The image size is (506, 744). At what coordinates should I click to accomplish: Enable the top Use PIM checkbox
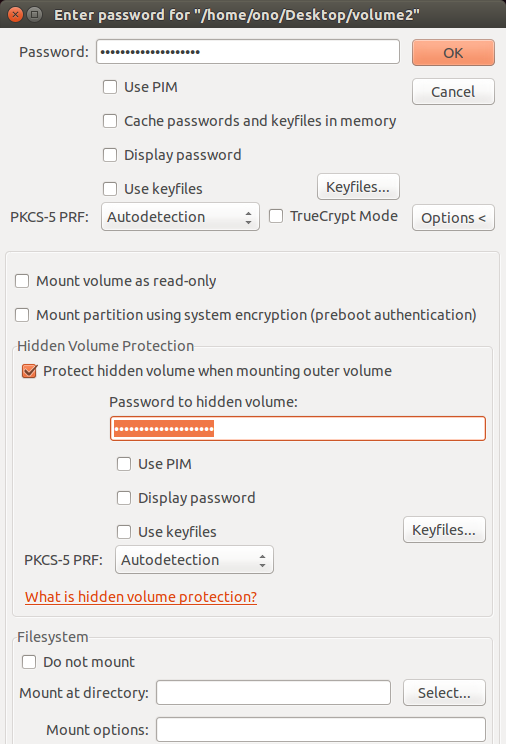(110, 87)
